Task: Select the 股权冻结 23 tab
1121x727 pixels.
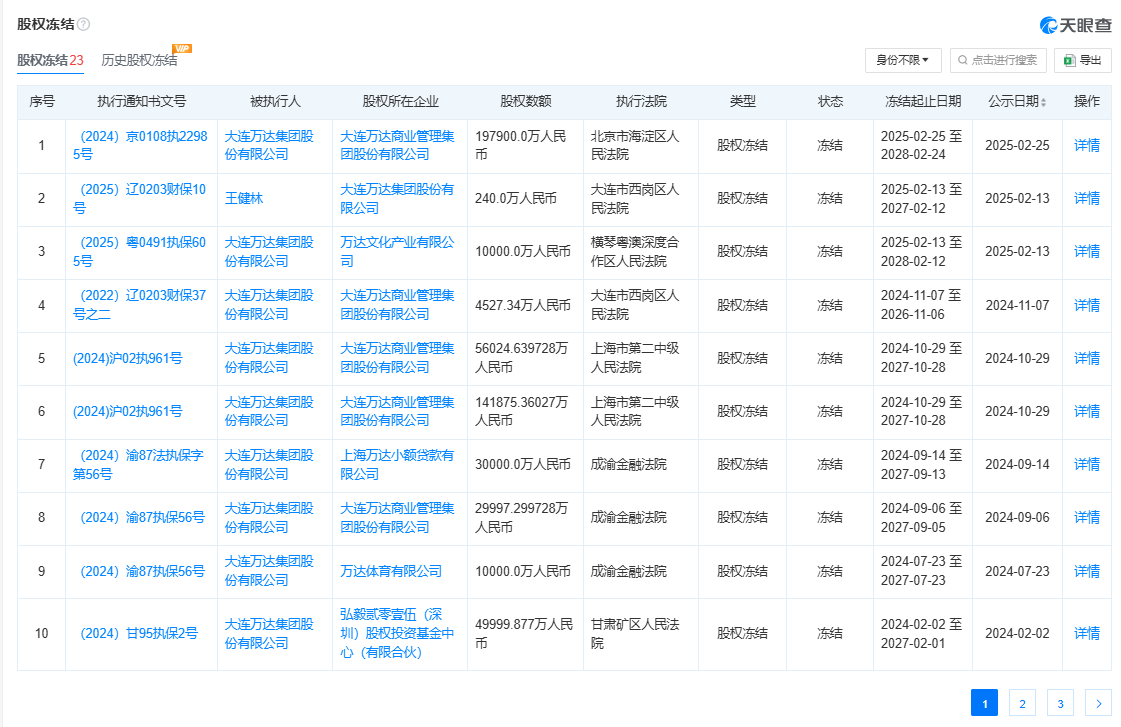Action: click(x=50, y=60)
